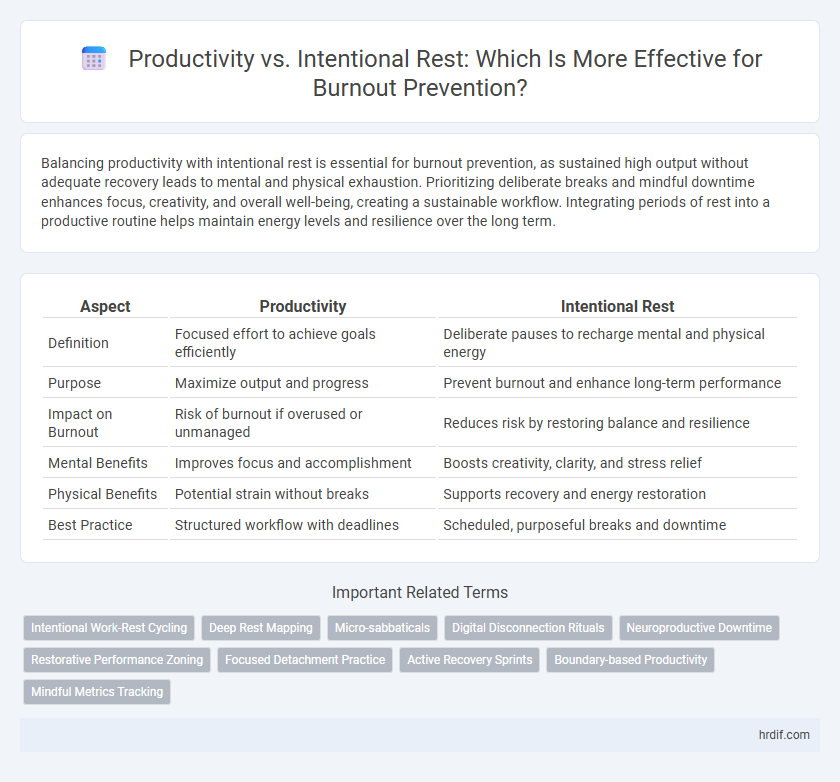
Task: Select the Best Practice row label
Action: (x=90, y=525)
